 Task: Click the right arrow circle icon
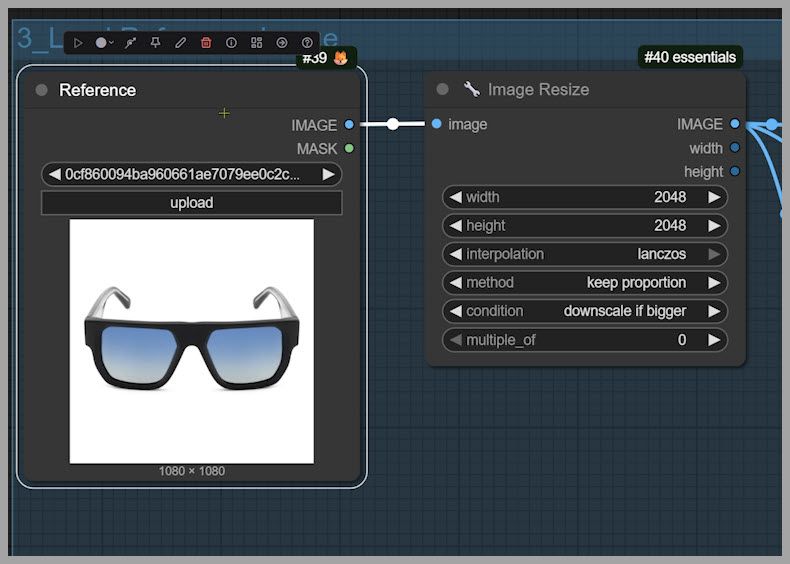coord(281,43)
